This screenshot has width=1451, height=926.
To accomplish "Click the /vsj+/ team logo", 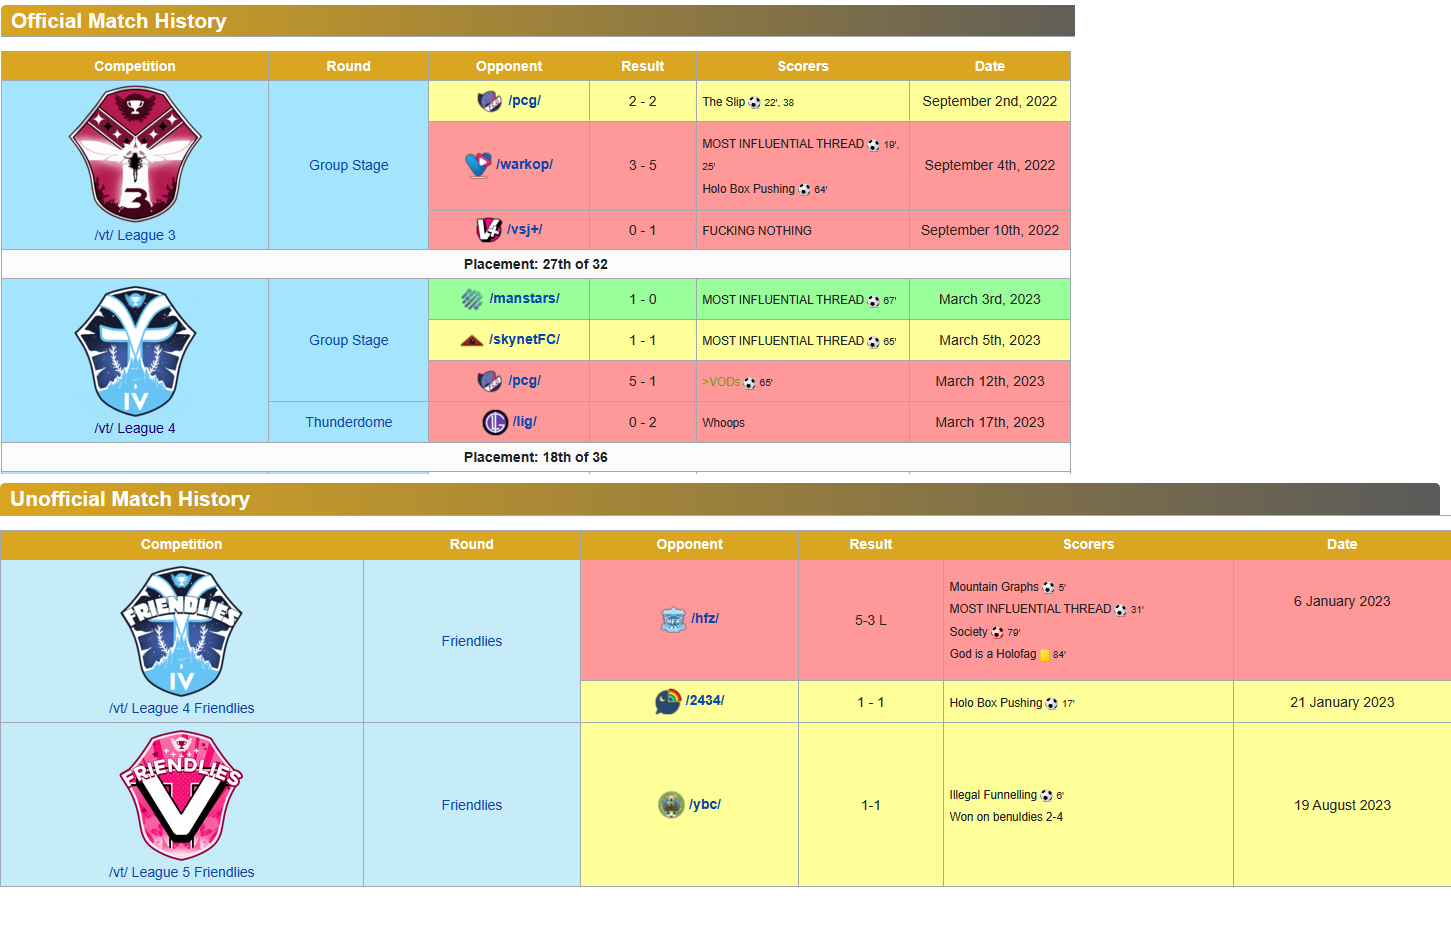I will coord(489,230).
